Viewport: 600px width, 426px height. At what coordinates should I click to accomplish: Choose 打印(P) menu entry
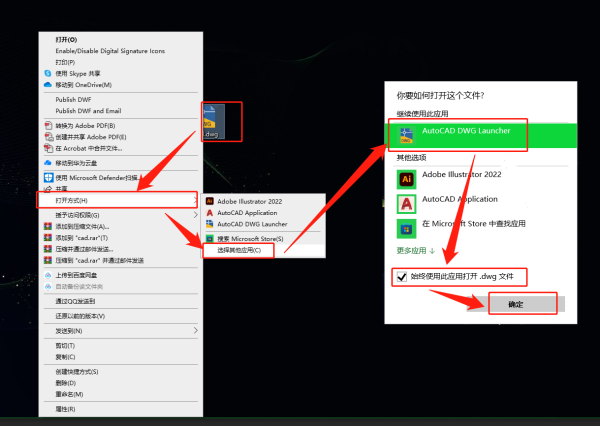65,62
